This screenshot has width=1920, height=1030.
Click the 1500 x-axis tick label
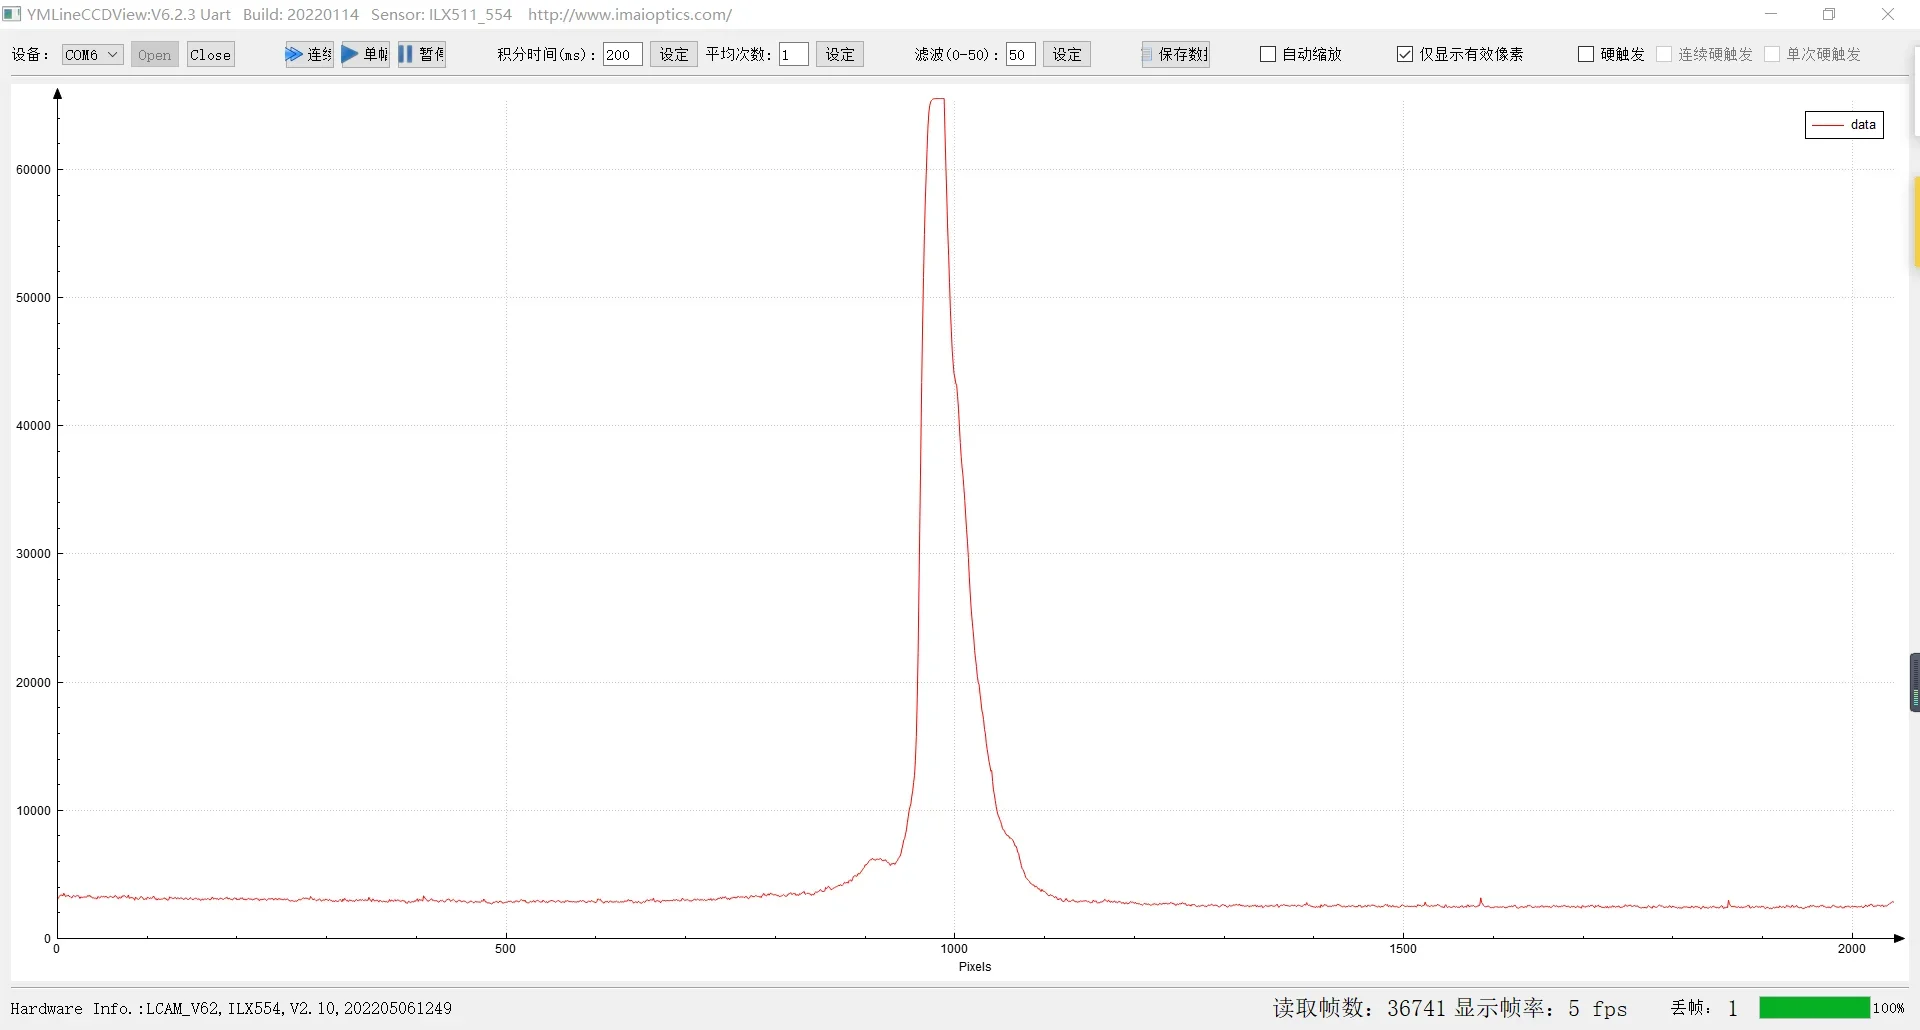tap(1403, 949)
